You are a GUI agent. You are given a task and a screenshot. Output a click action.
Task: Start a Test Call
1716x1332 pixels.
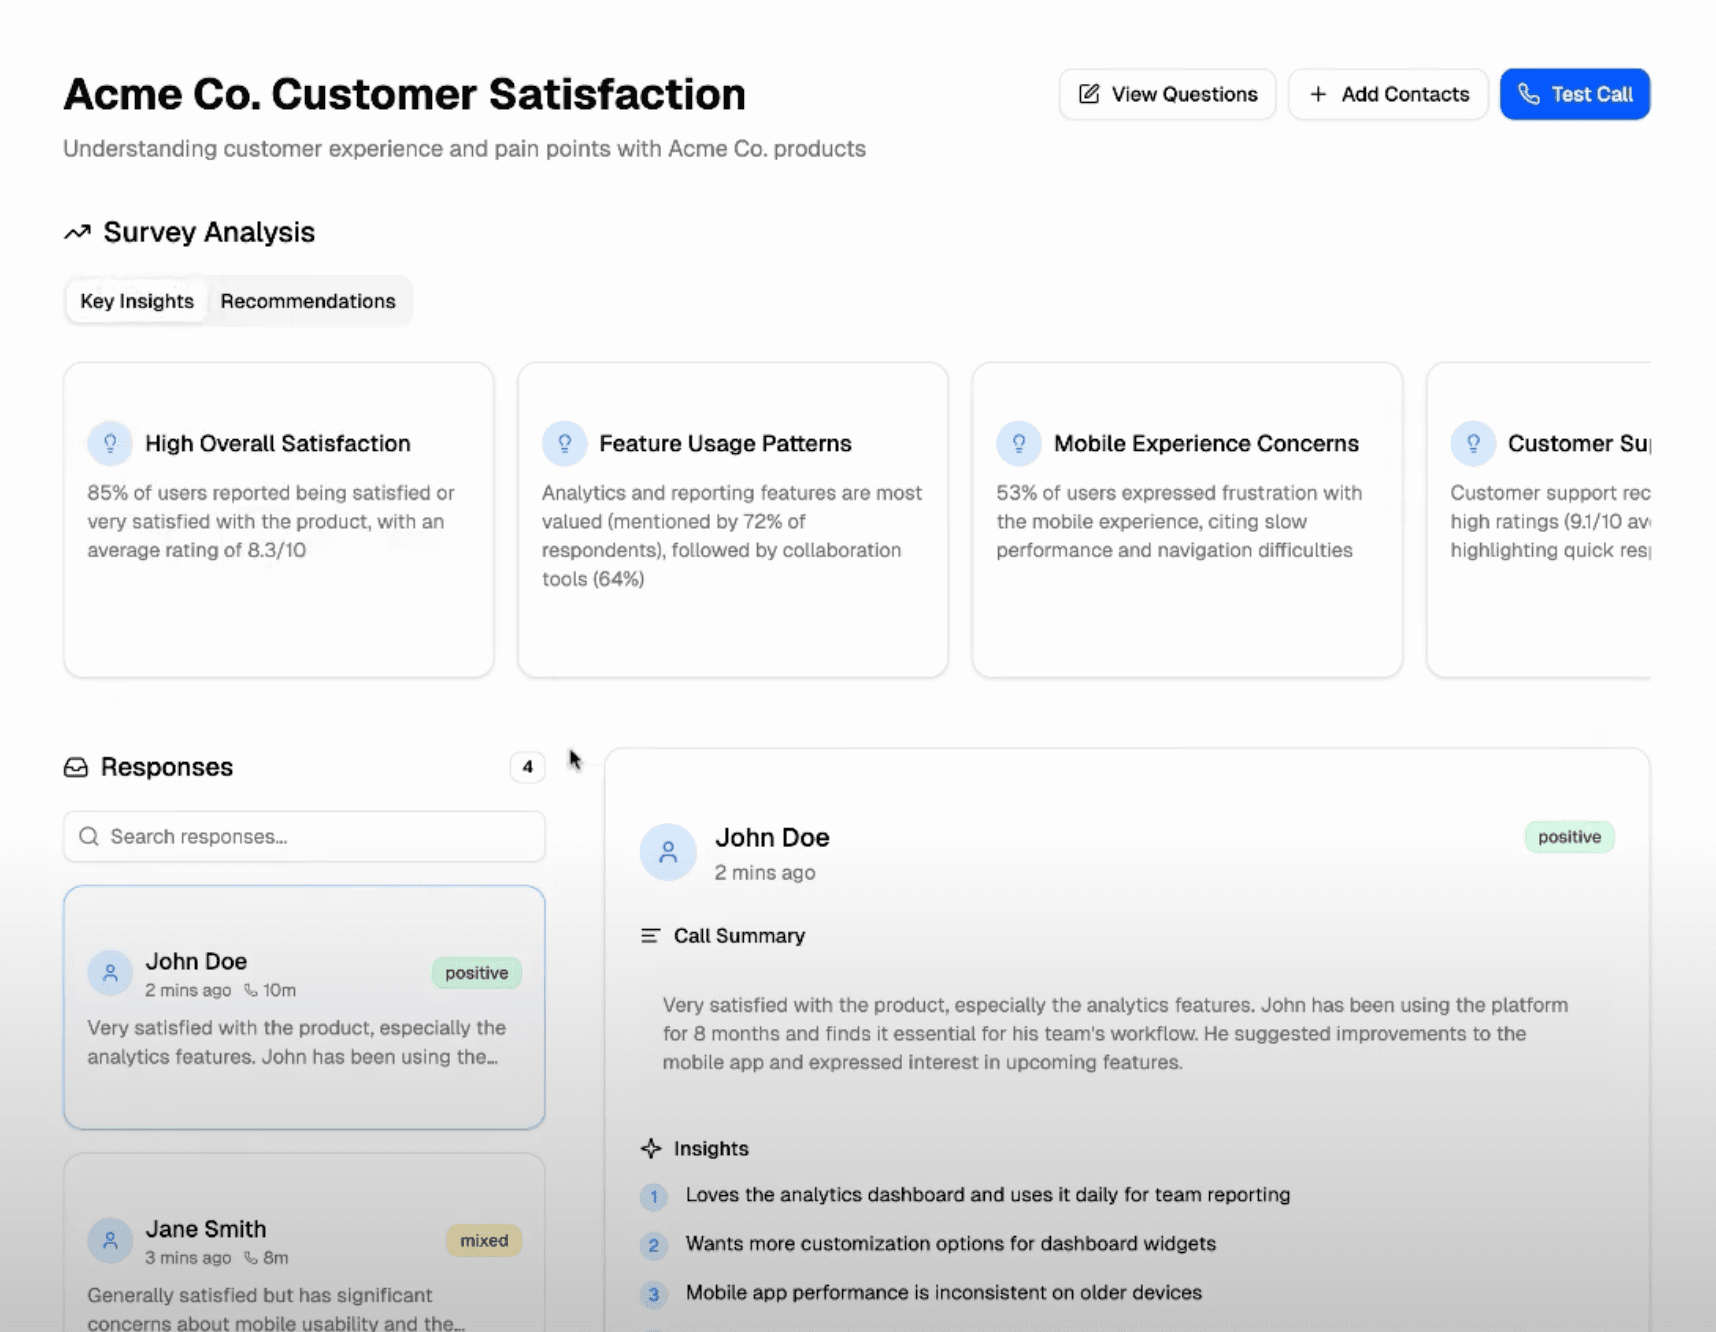pyautogui.click(x=1574, y=94)
